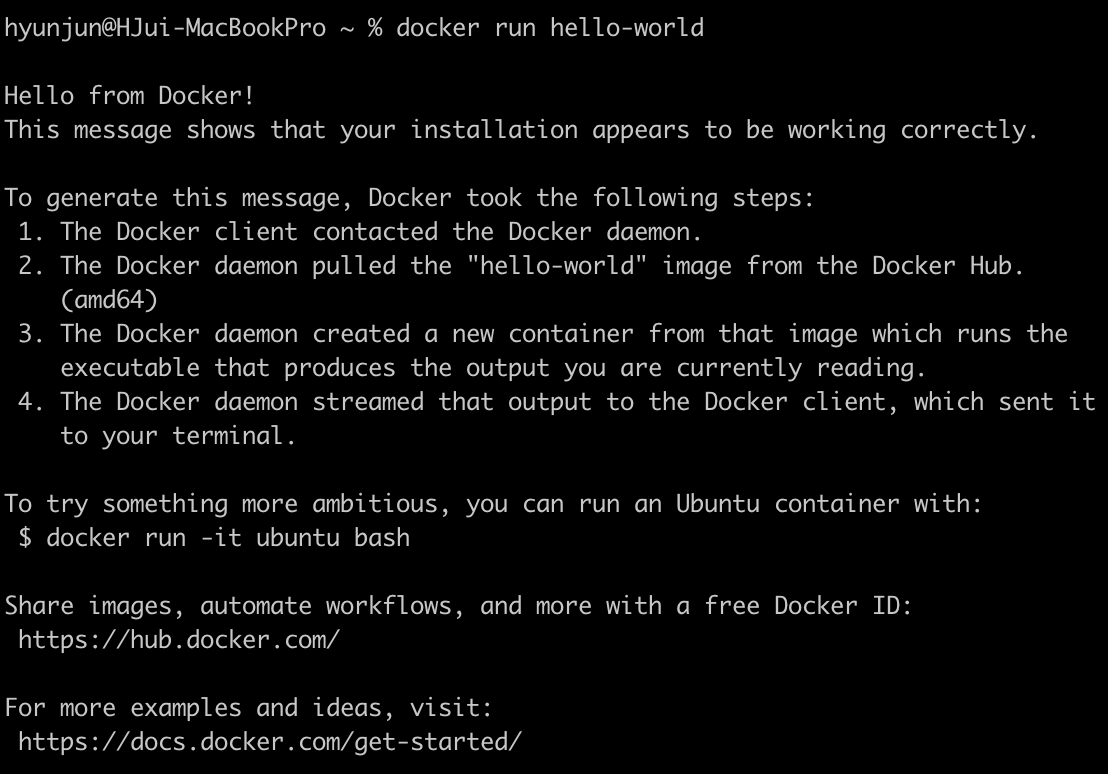Open the https://hub.docker.com/ link
The width and height of the screenshot is (1108, 774).
point(179,640)
